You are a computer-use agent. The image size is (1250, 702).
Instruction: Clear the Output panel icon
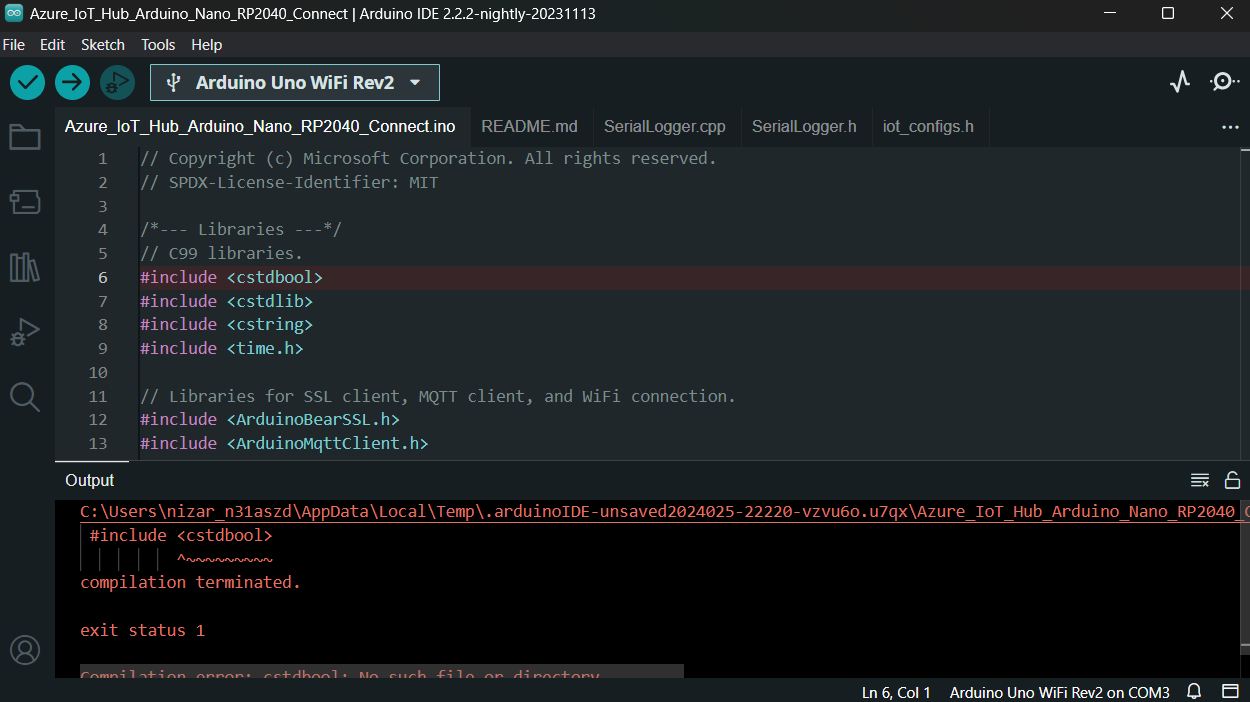[1200, 480]
